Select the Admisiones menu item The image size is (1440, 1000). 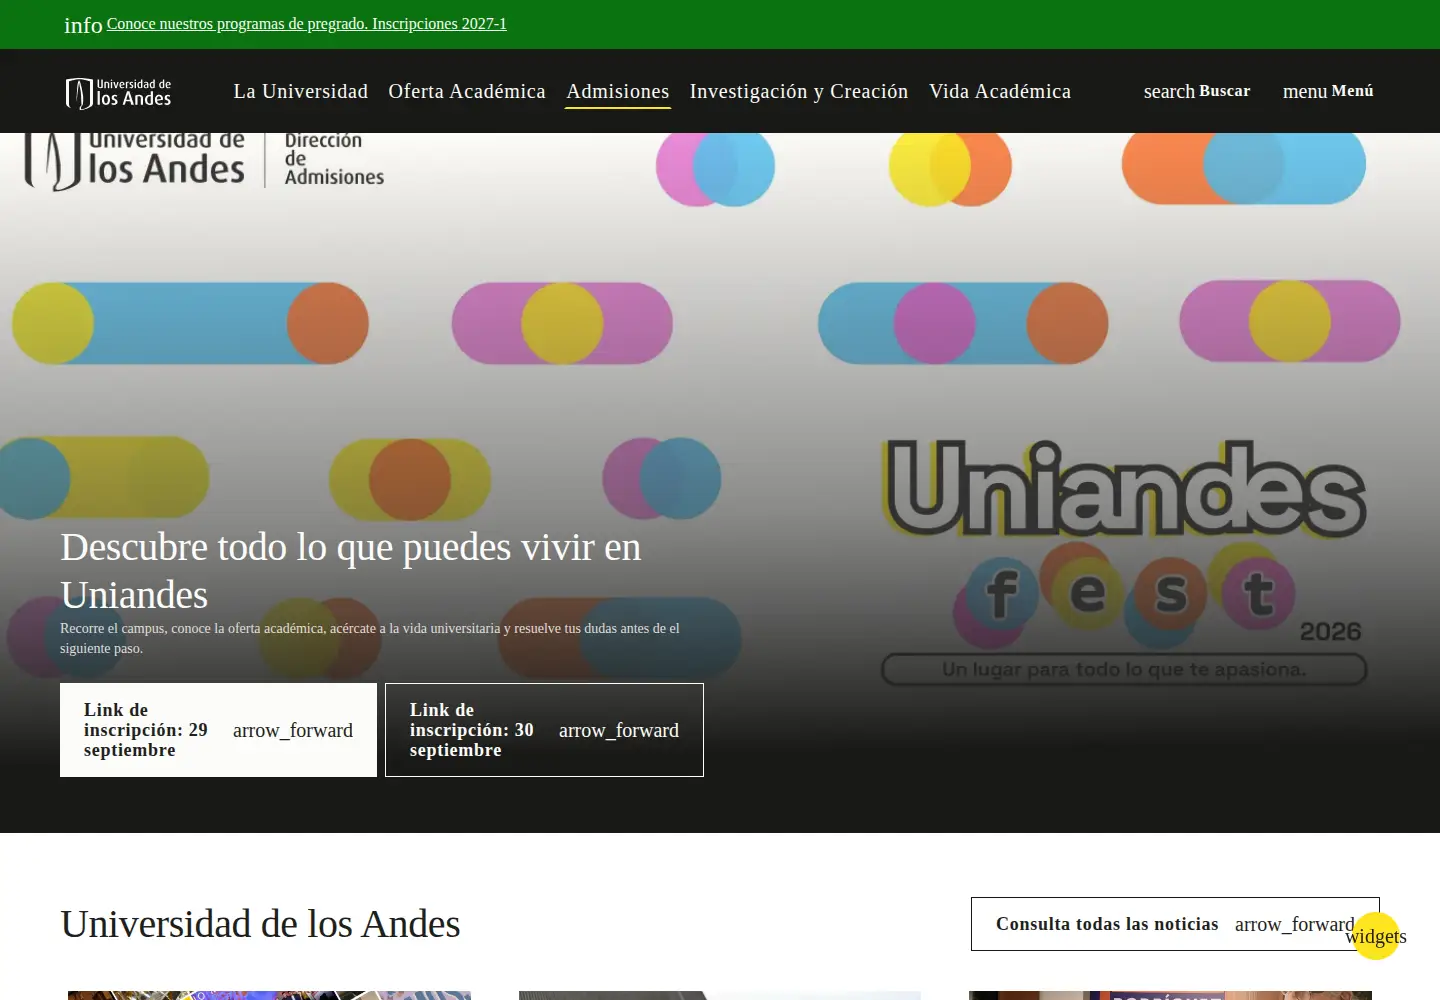click(617, 91)
